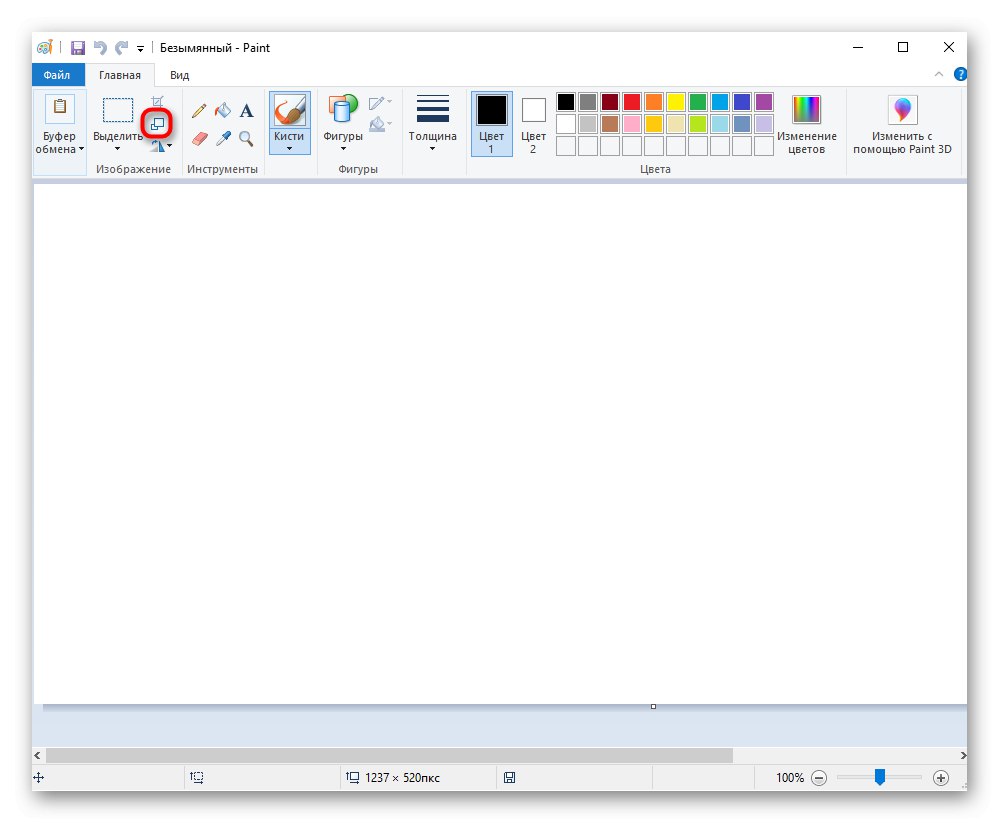Select the Eraser tool
The height and width of the screenshot is (823, 999).
click(199, 138)
